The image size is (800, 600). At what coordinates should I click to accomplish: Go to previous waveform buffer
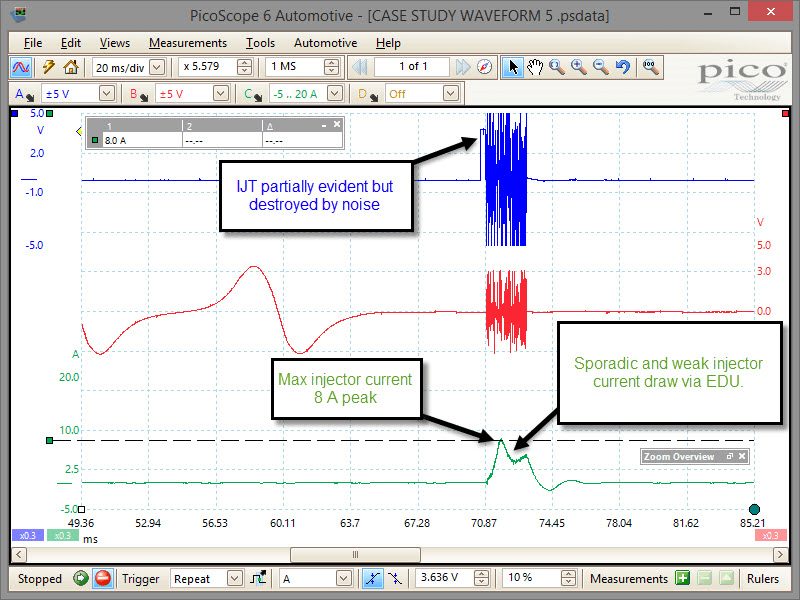point(360,67)
